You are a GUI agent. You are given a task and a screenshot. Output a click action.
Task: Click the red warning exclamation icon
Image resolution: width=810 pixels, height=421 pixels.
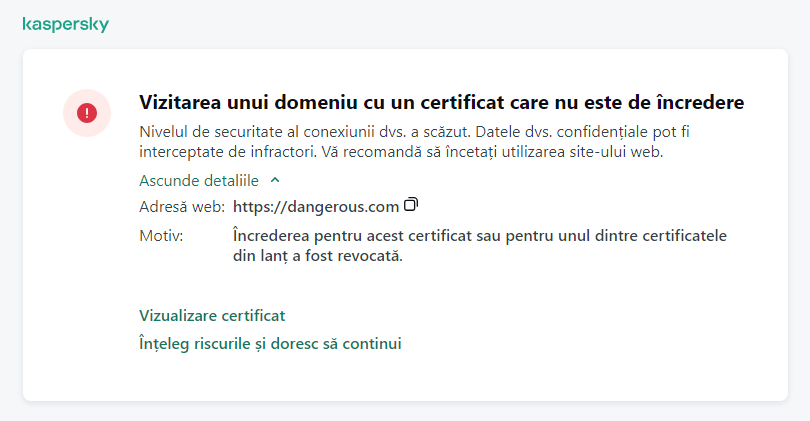87,113
